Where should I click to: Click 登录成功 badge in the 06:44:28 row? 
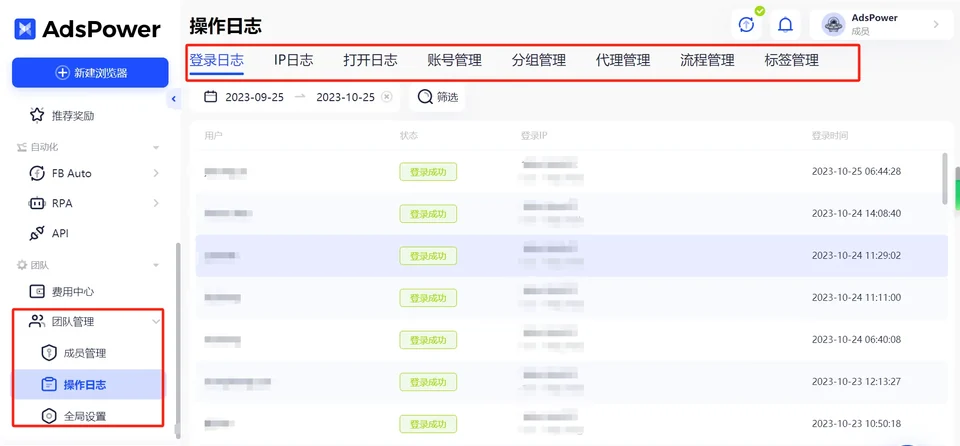pyautogui.click(x=428, y=172)
